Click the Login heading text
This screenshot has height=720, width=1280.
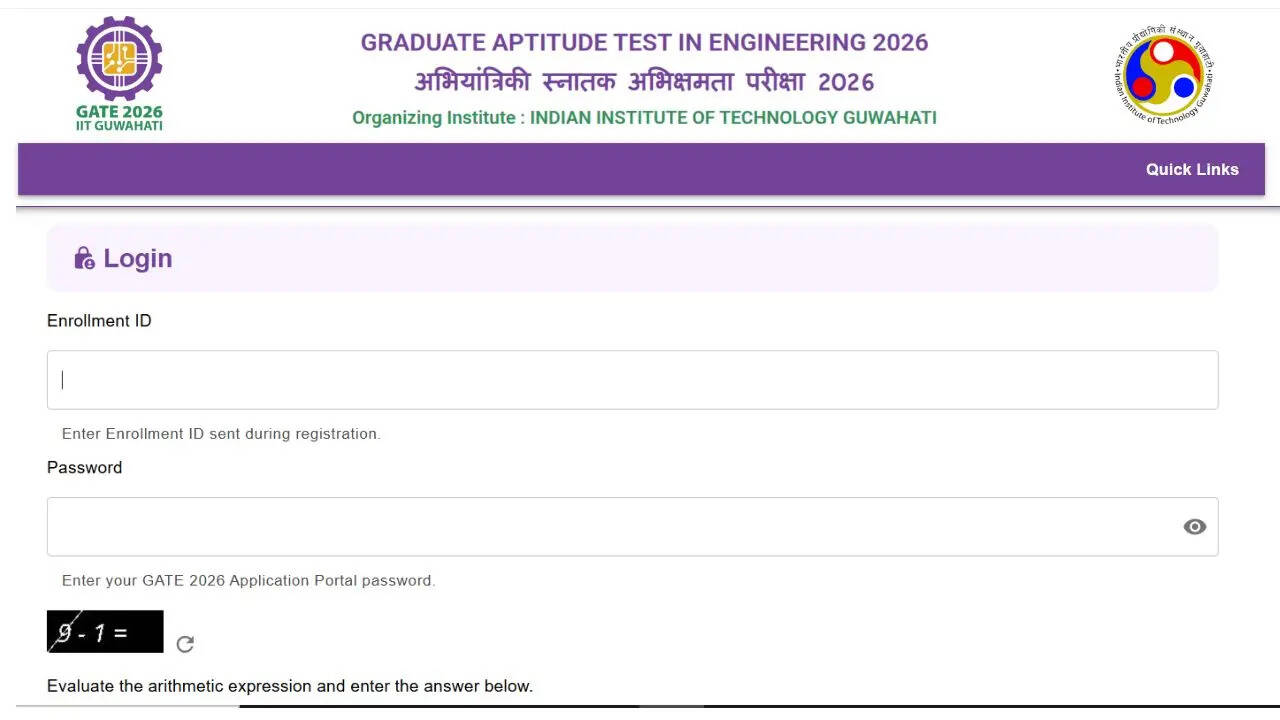click(x=138, y=259)
